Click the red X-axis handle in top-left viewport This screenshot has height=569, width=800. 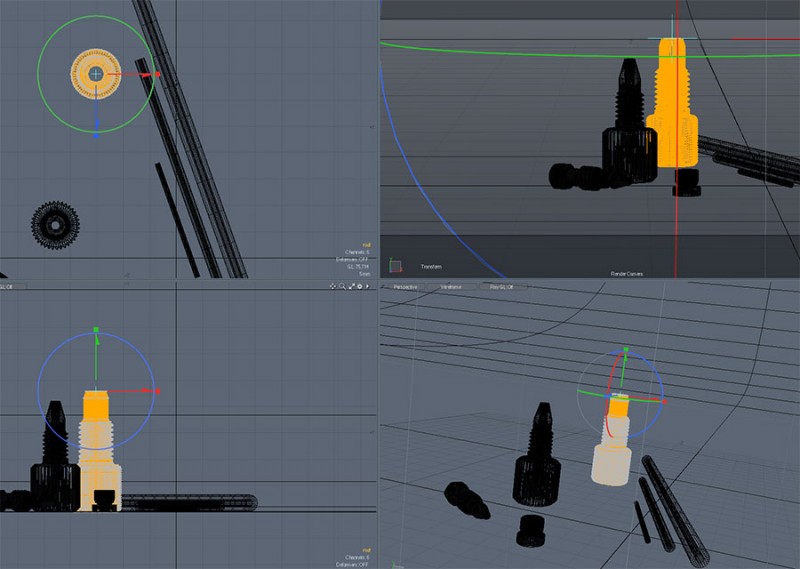coord(153,73)
